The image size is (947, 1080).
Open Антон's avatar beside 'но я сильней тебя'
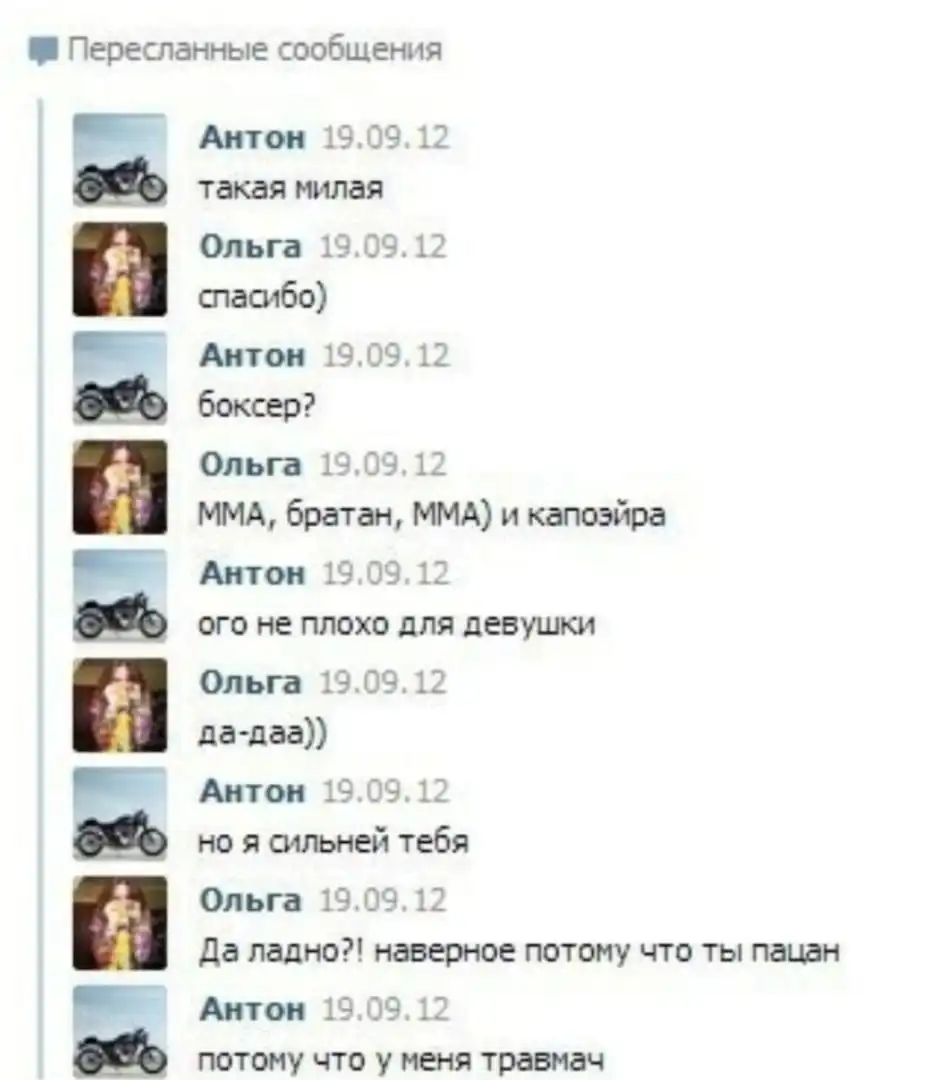click(120, 813)
